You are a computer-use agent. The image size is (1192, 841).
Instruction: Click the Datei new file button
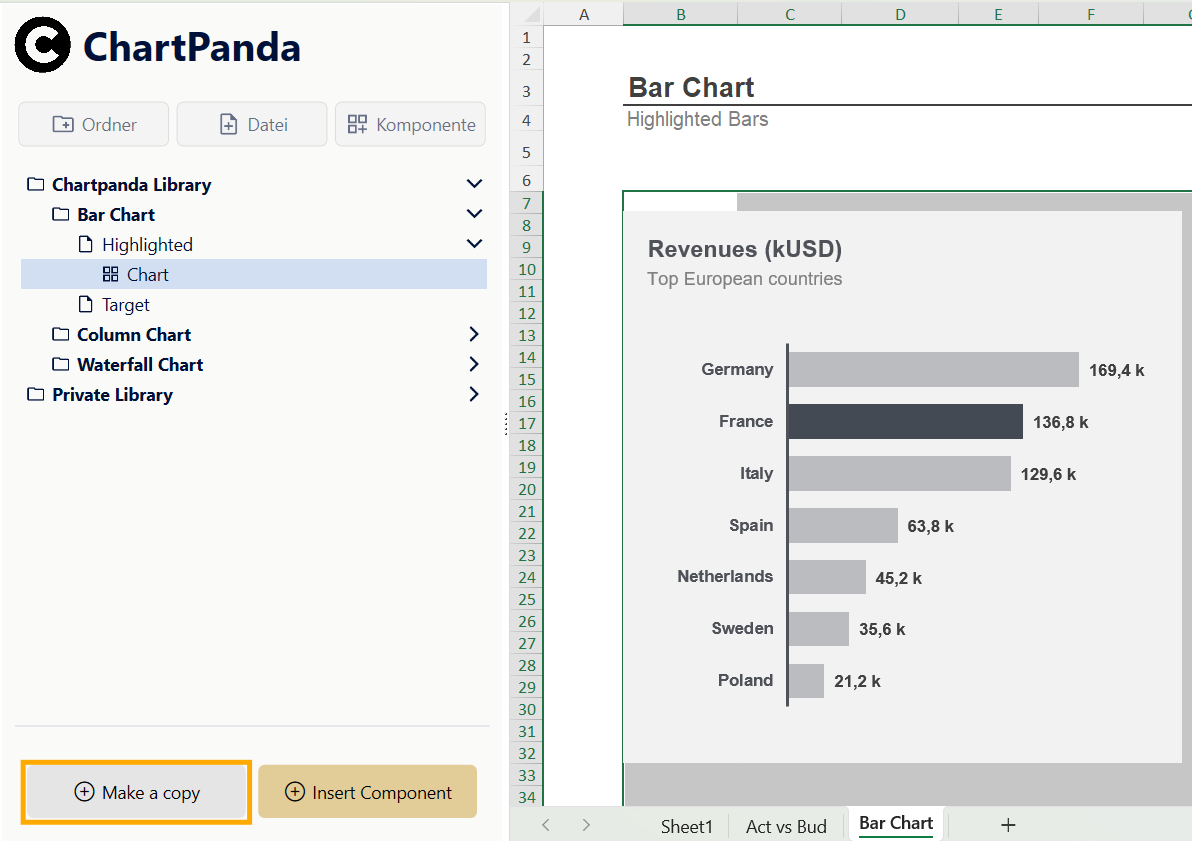pyautogui.click(x=252, y=125)
